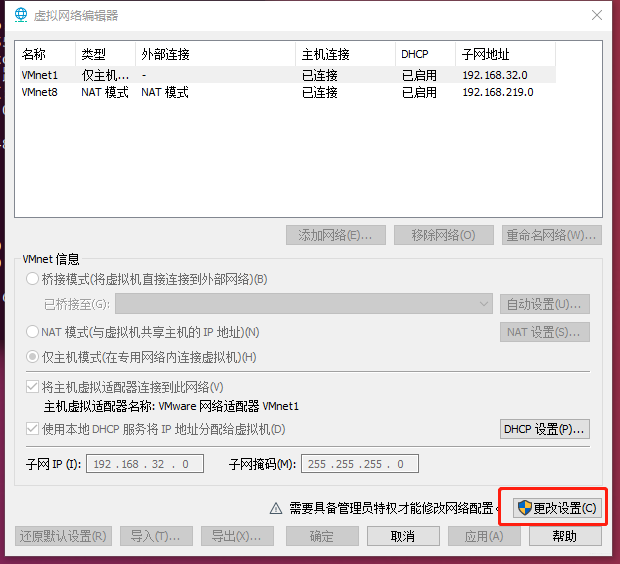Select the NAT 模式 radio button

32,331
